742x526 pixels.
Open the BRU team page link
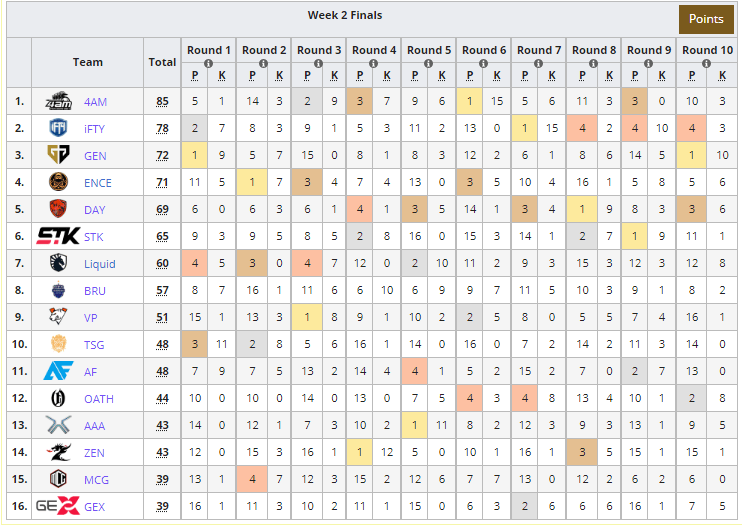click(x=95, y=291)
